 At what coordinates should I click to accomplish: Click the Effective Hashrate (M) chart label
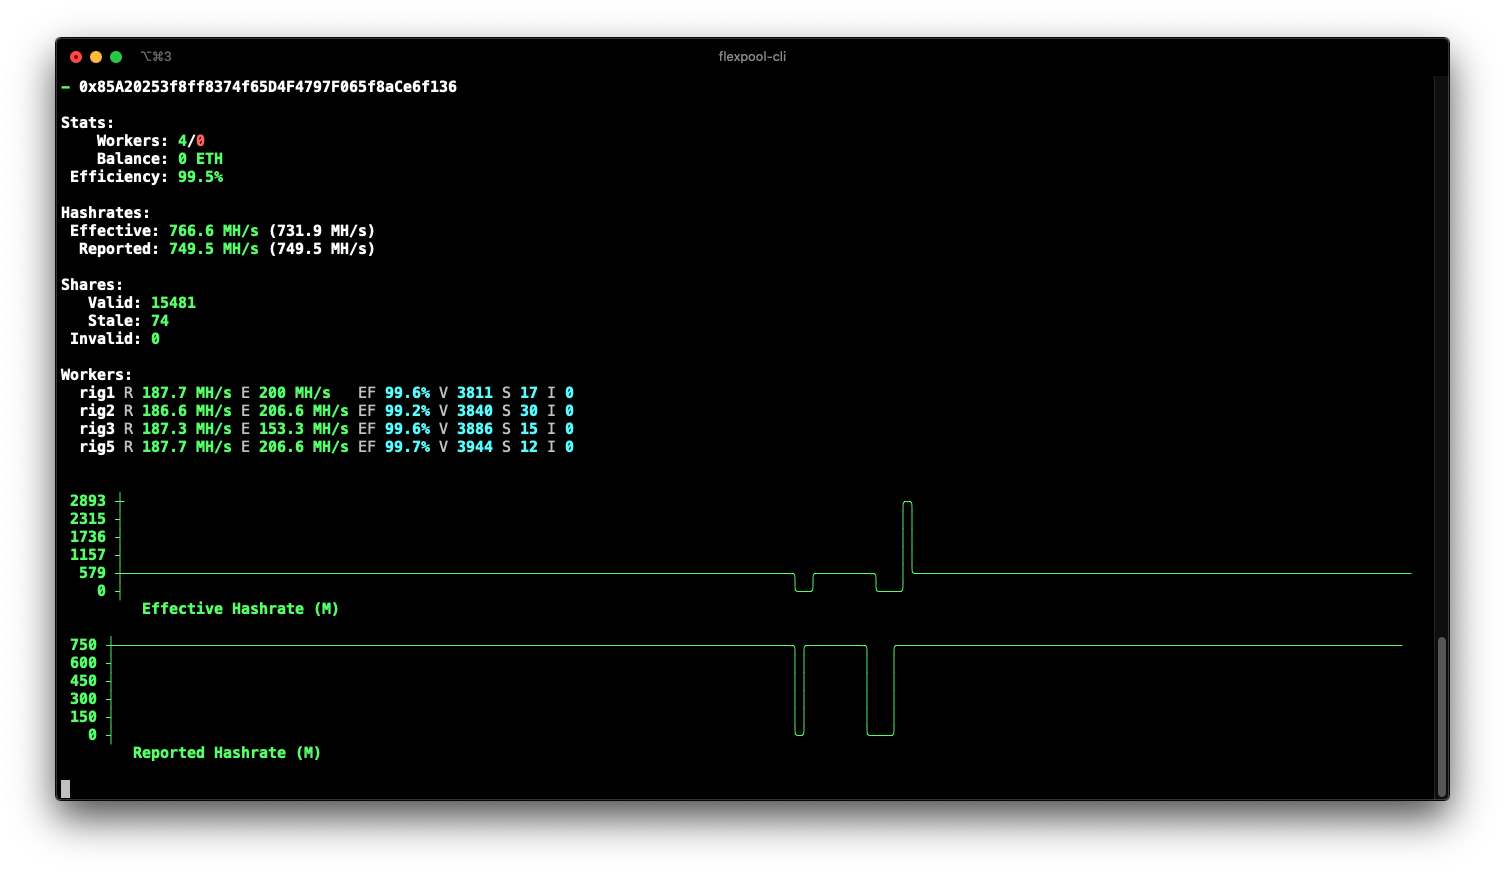[x=240, y=609]
